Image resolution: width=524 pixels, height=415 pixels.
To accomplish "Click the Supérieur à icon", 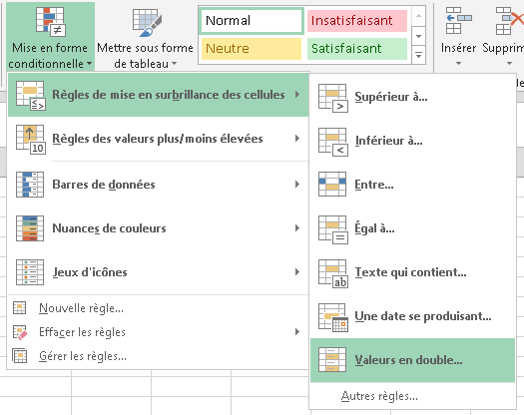I will (x=333, y=98).
